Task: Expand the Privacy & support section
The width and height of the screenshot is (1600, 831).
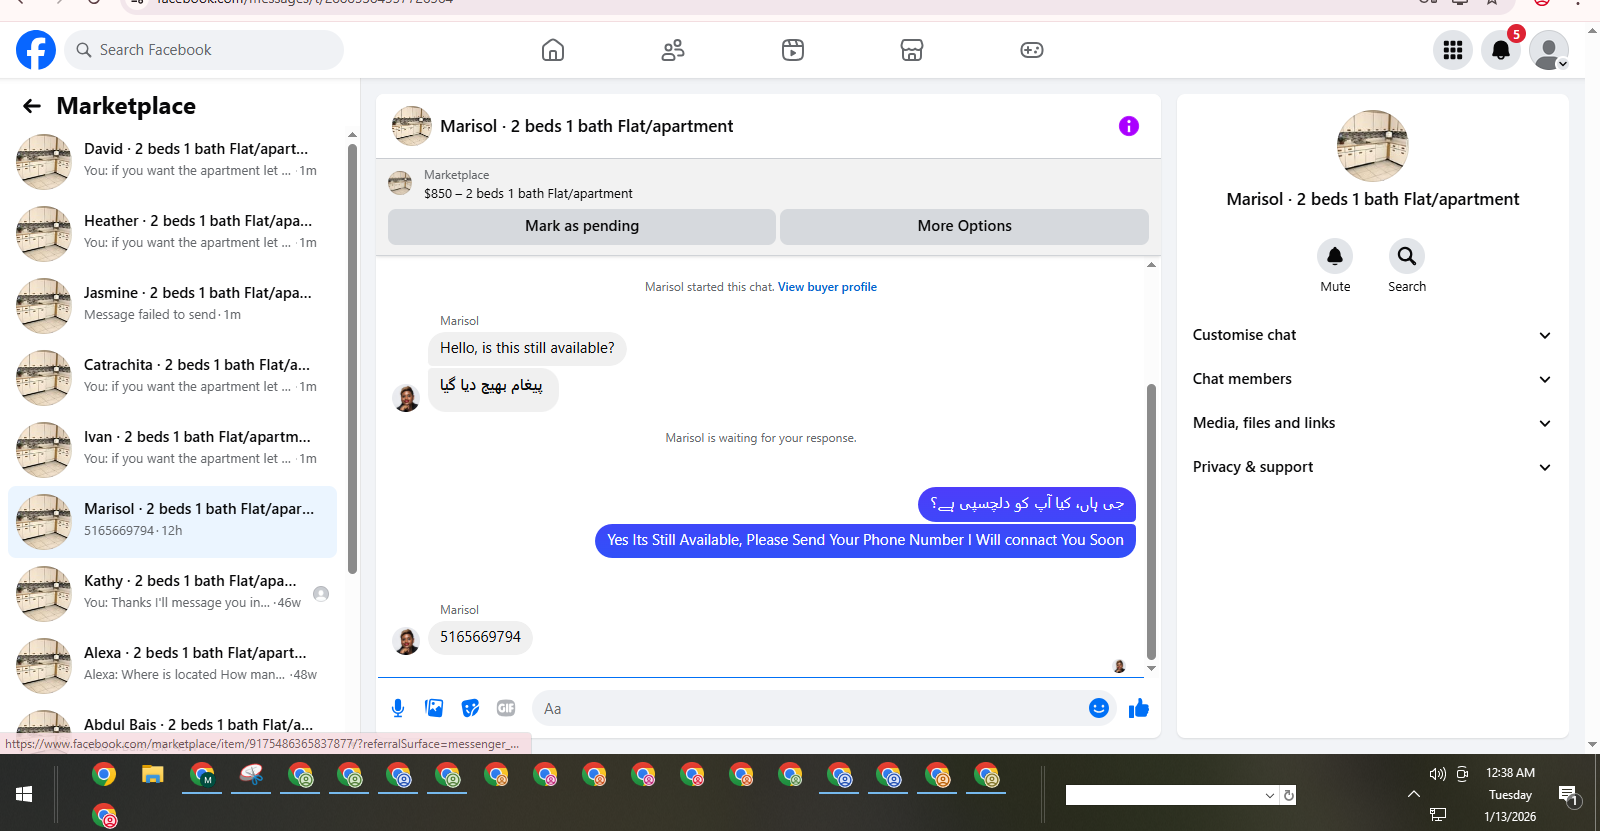Action: coord(1372,467)
